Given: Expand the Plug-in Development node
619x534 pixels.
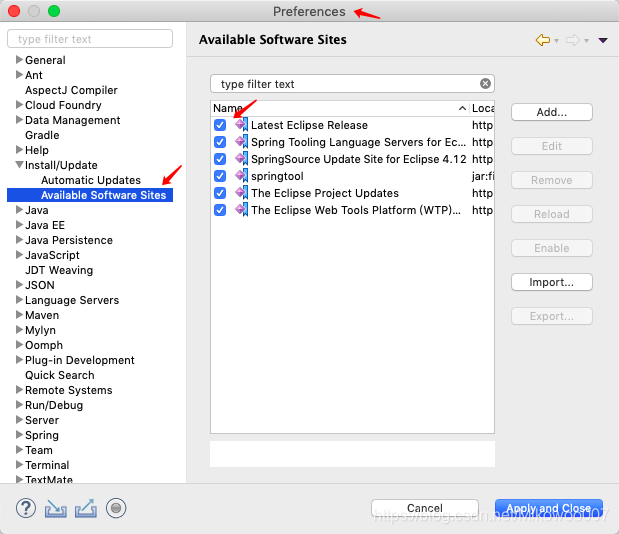Looking at the screenshot, I should click(x=19, y=360).
